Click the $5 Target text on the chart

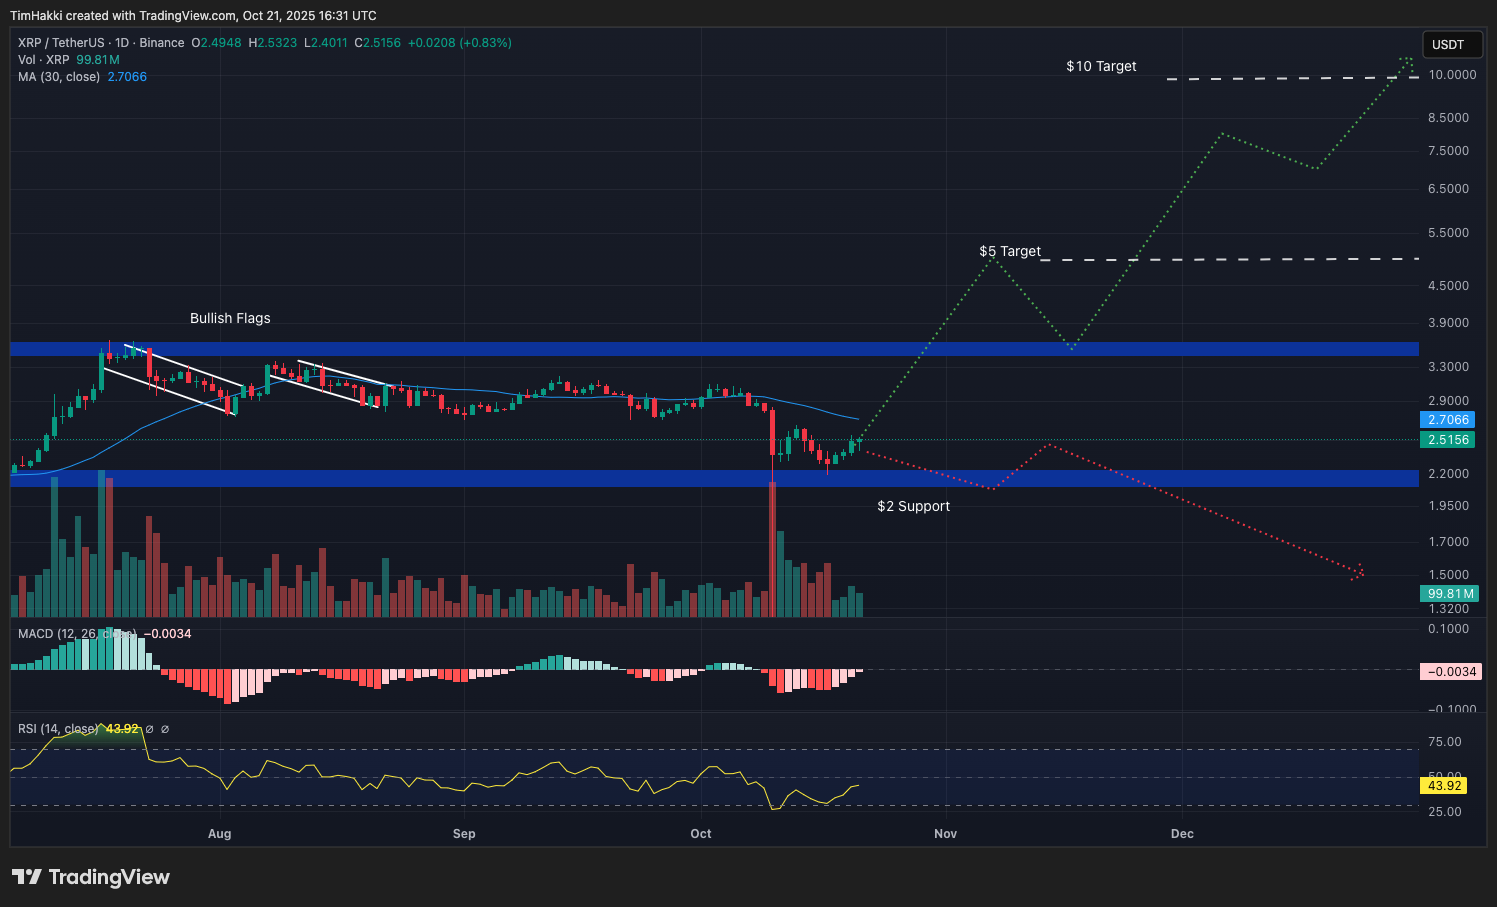click(1009, 251)
